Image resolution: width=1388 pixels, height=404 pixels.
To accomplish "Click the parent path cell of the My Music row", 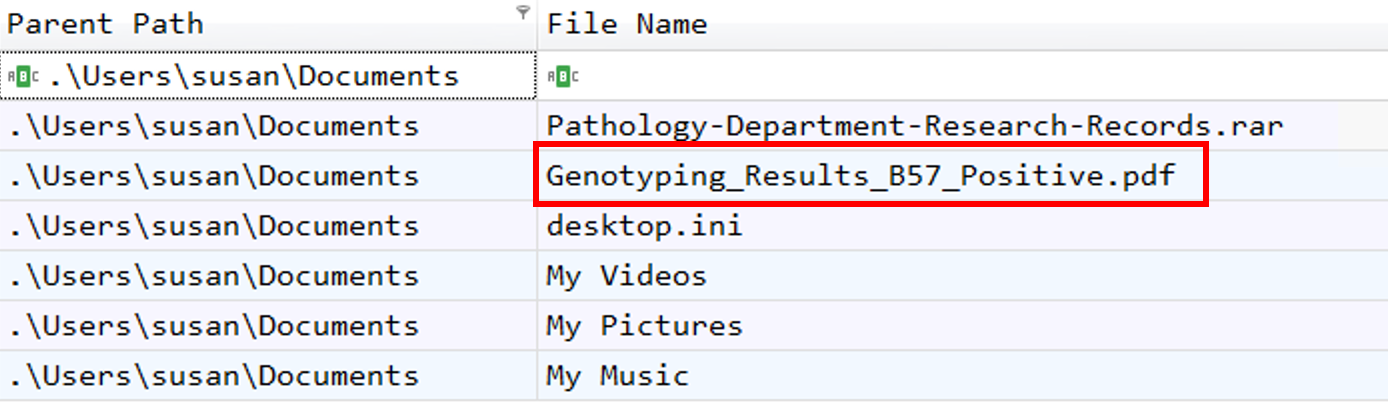I will point(213,376).
